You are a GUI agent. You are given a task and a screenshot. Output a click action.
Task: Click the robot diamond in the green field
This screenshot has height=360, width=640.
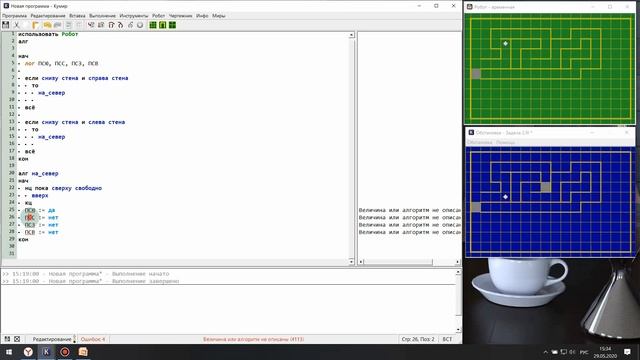pos(505,43)
